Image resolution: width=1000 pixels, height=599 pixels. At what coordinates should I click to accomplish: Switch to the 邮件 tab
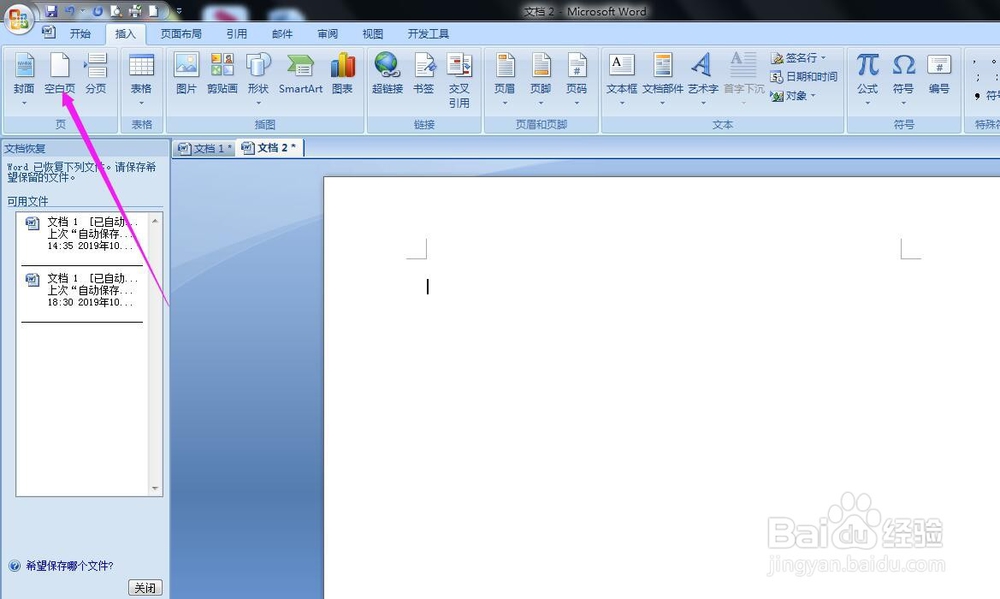coord(283,34)
